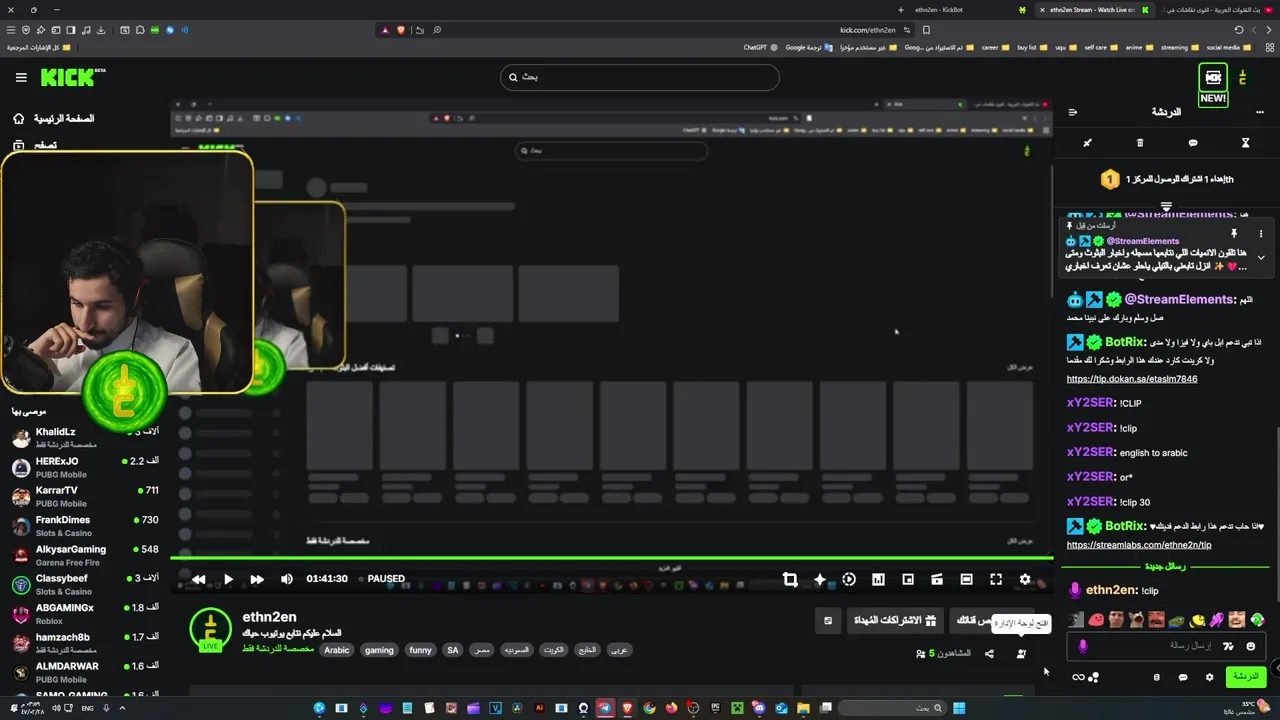Click the square icon button beside gifted subs

click(x=828, y=621)
